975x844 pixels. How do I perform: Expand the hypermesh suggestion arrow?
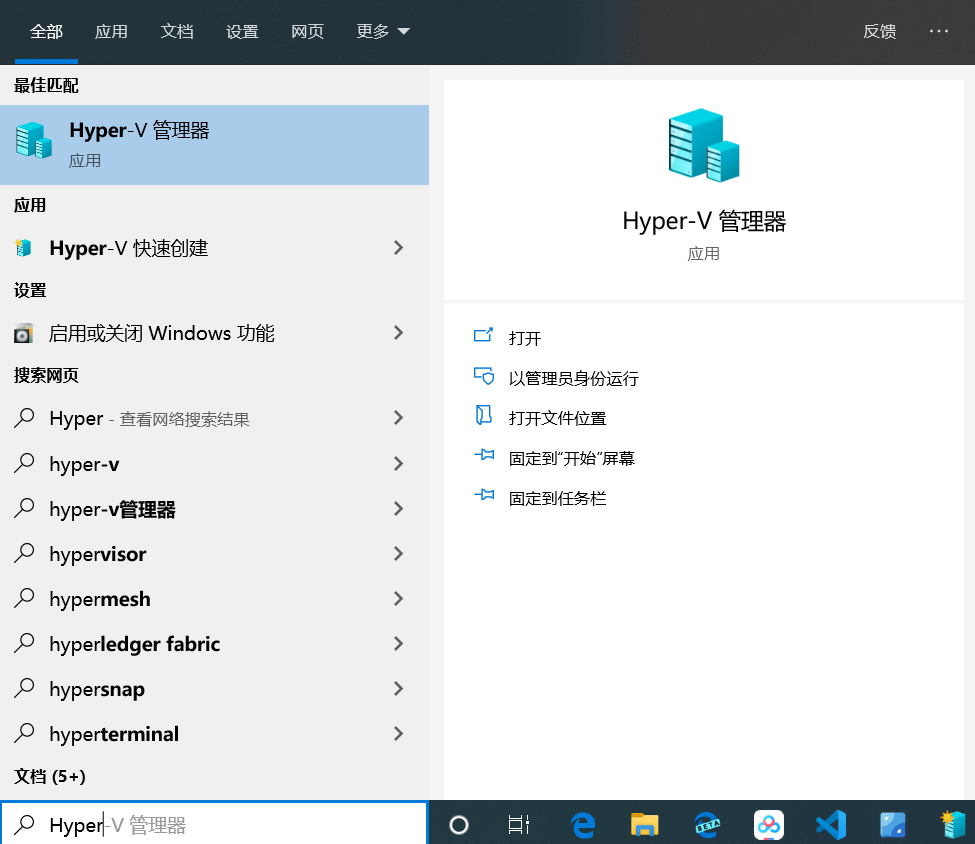tap(399, 599)
